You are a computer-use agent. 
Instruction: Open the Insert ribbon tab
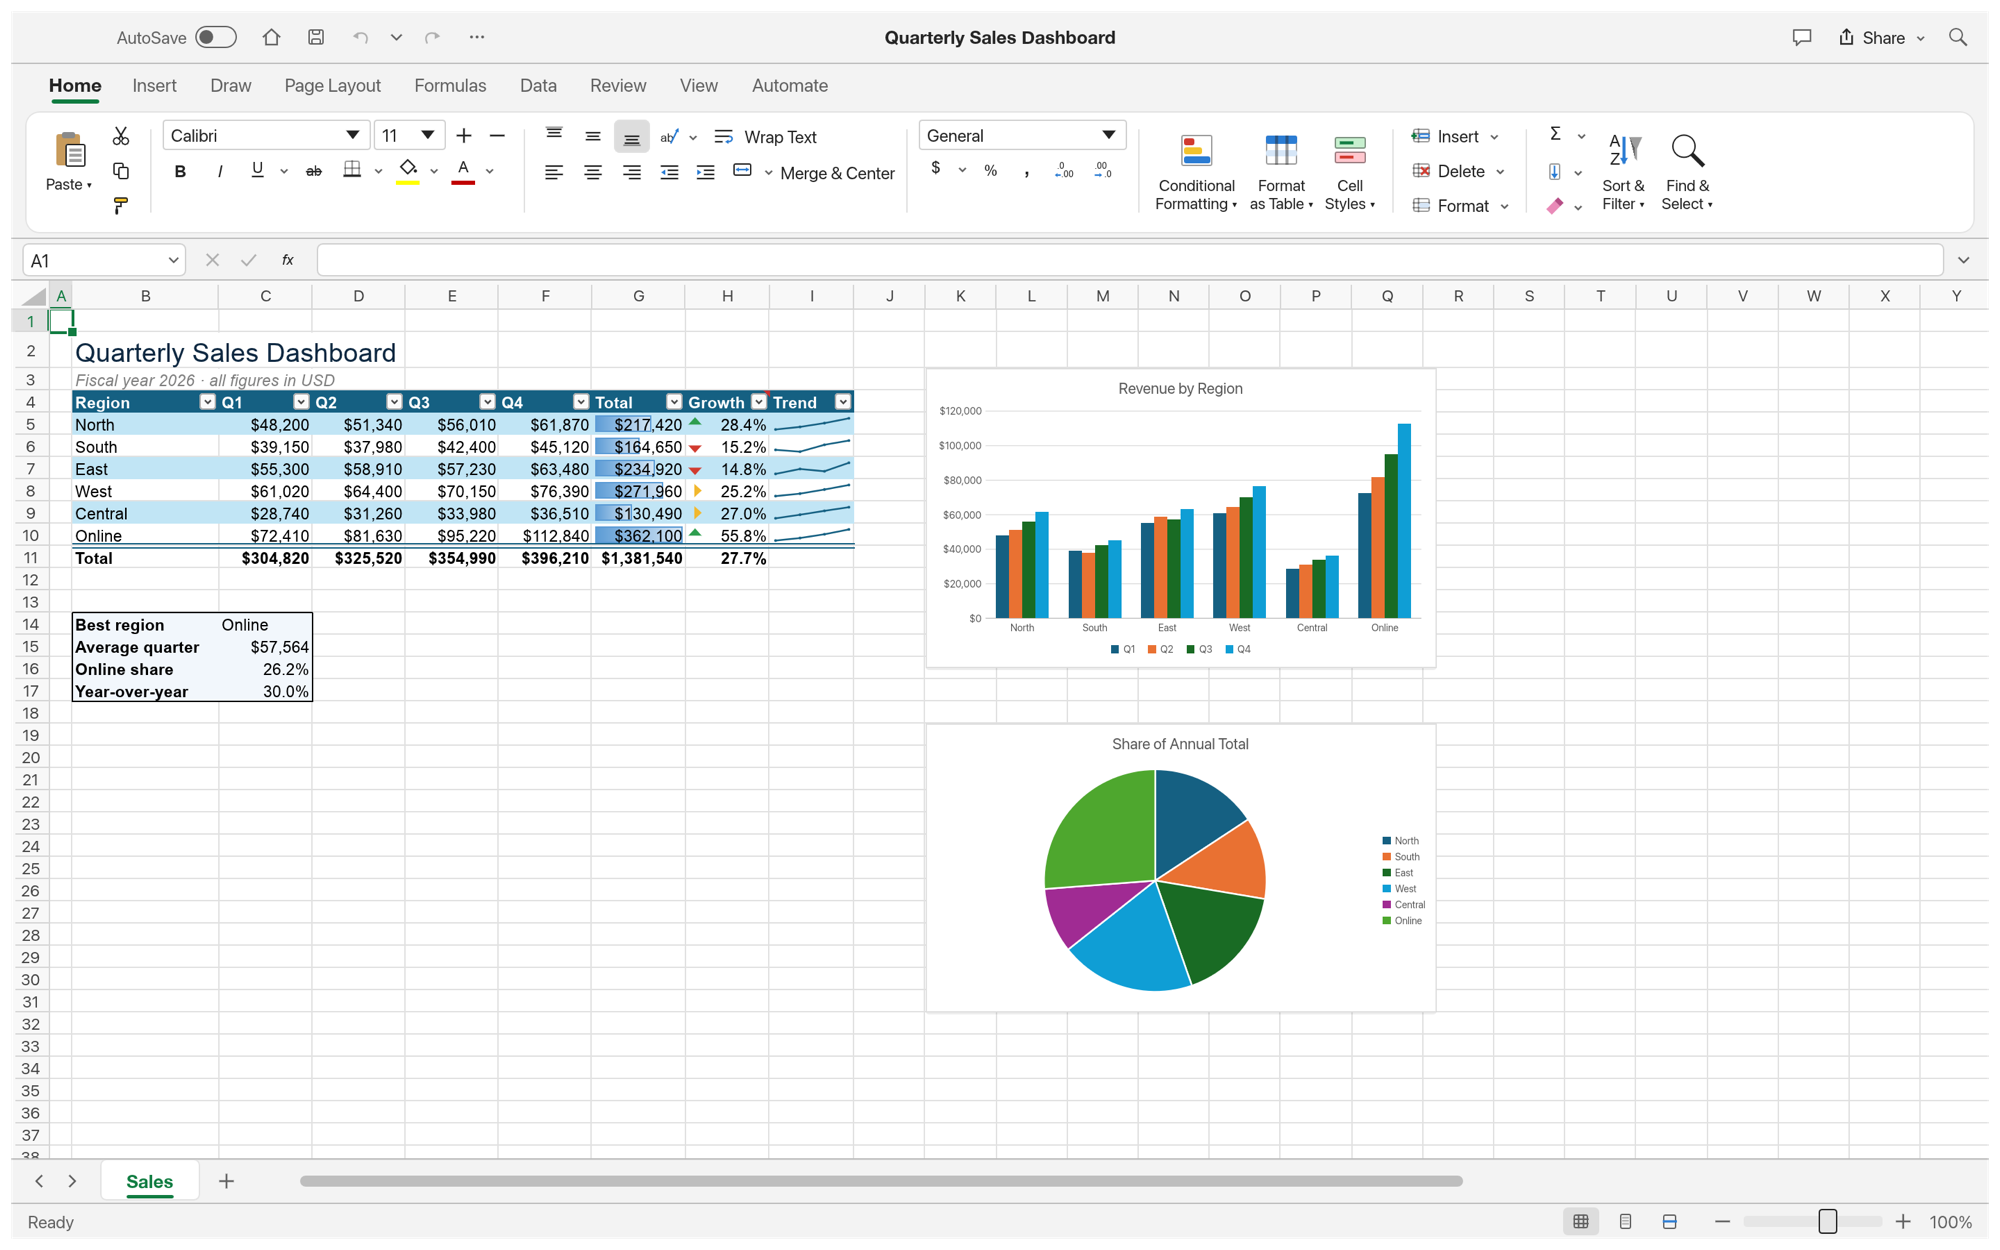click(x=154, y=86)
